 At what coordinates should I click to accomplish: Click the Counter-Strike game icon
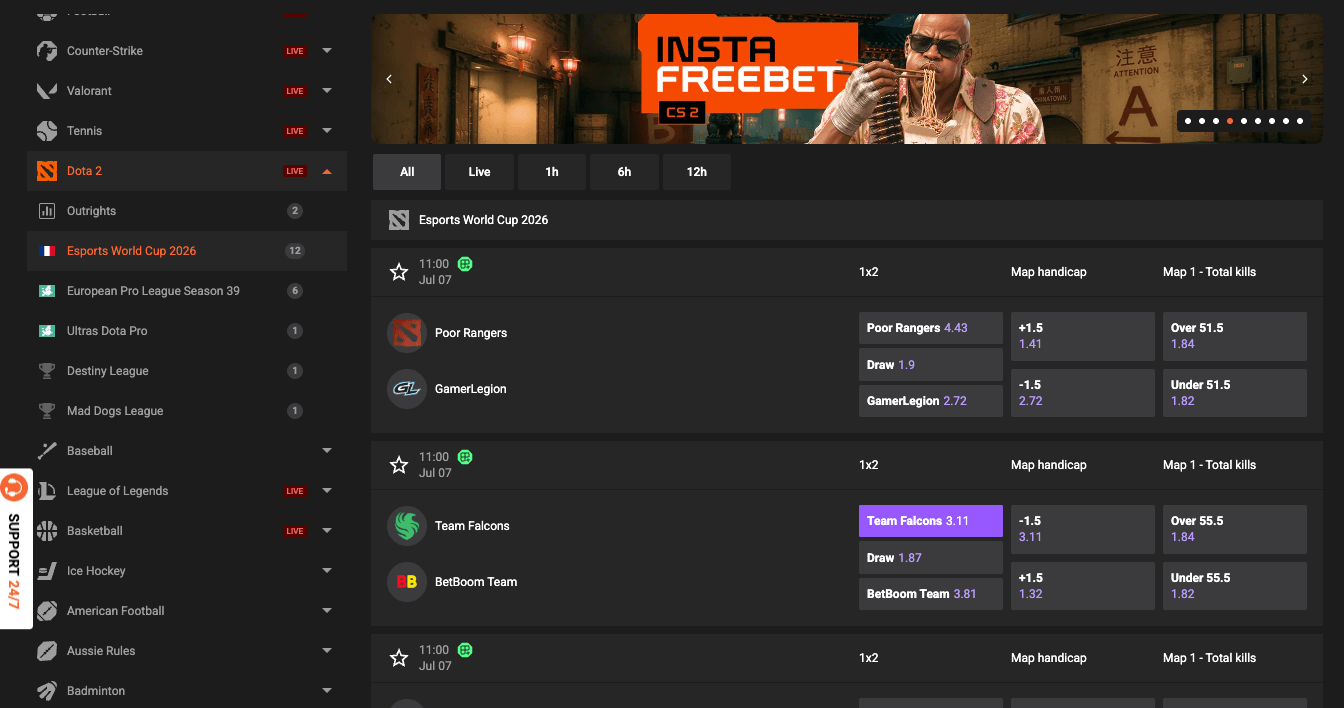(x=47, y=51)
